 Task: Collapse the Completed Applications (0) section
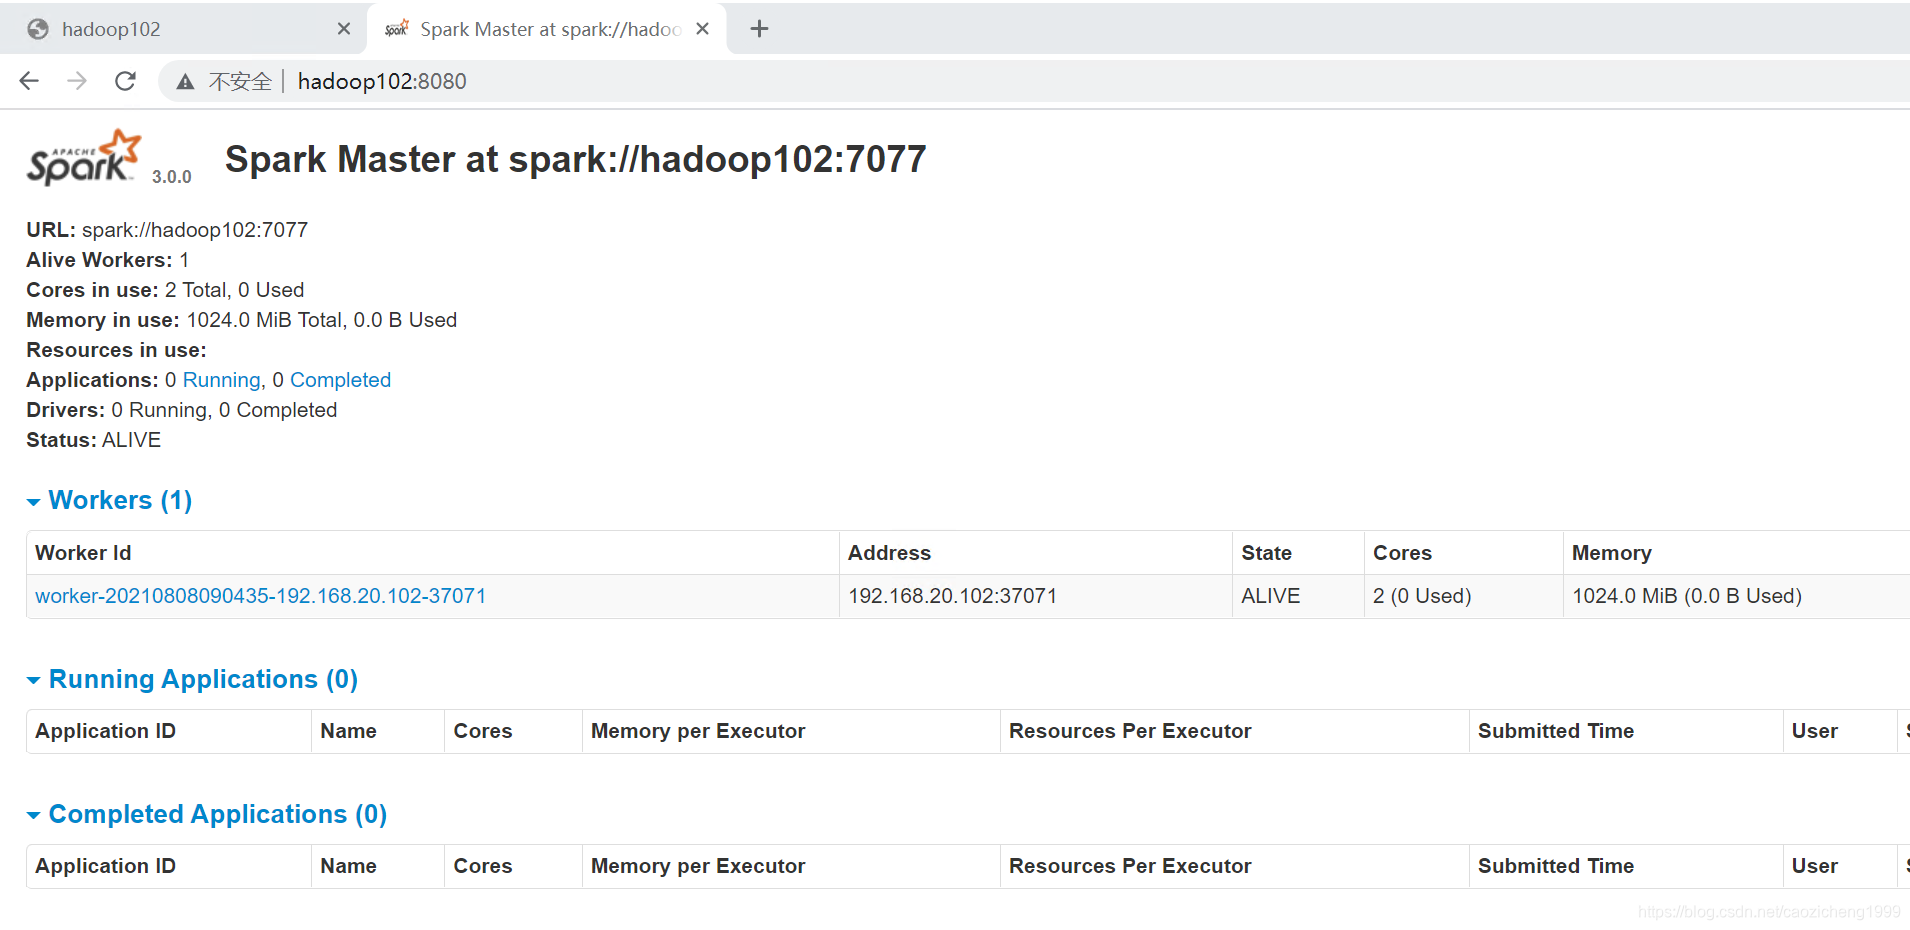click(206, 814)
